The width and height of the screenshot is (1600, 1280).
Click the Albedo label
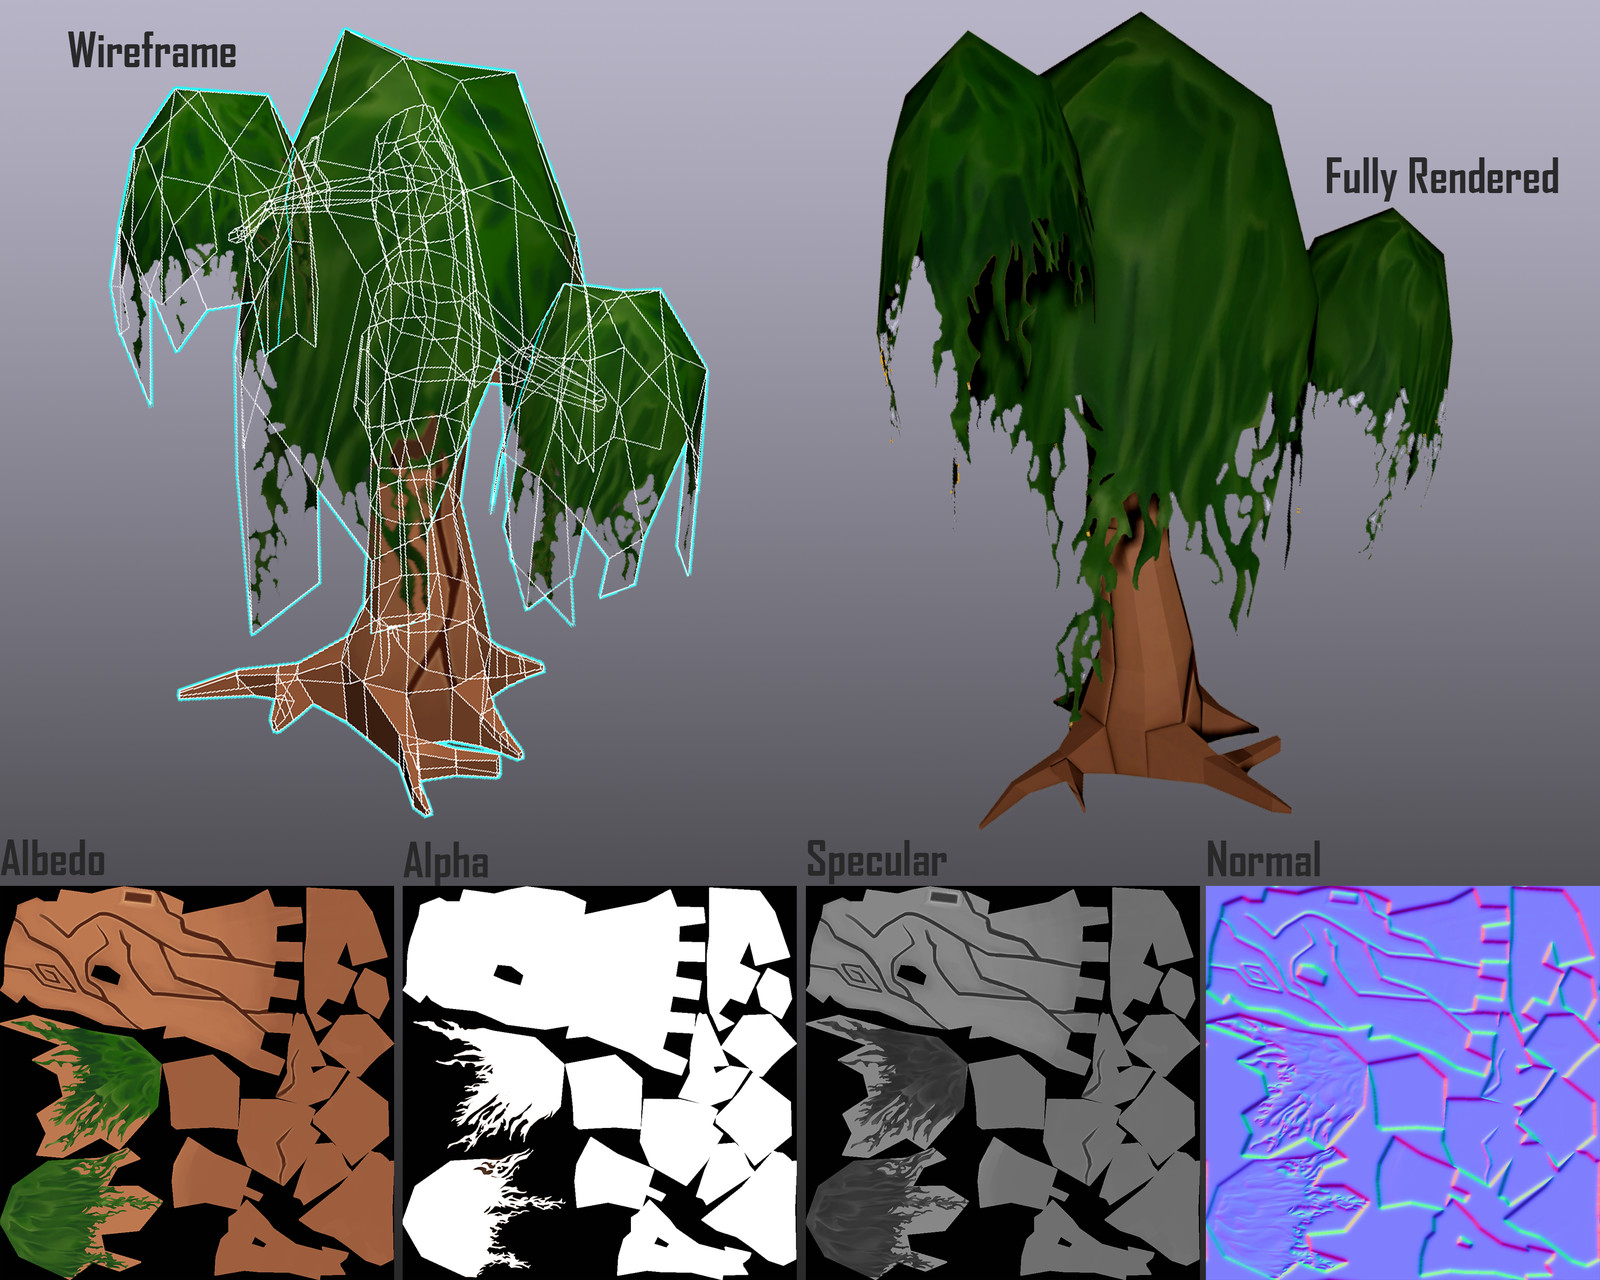[x=53, y=860]
